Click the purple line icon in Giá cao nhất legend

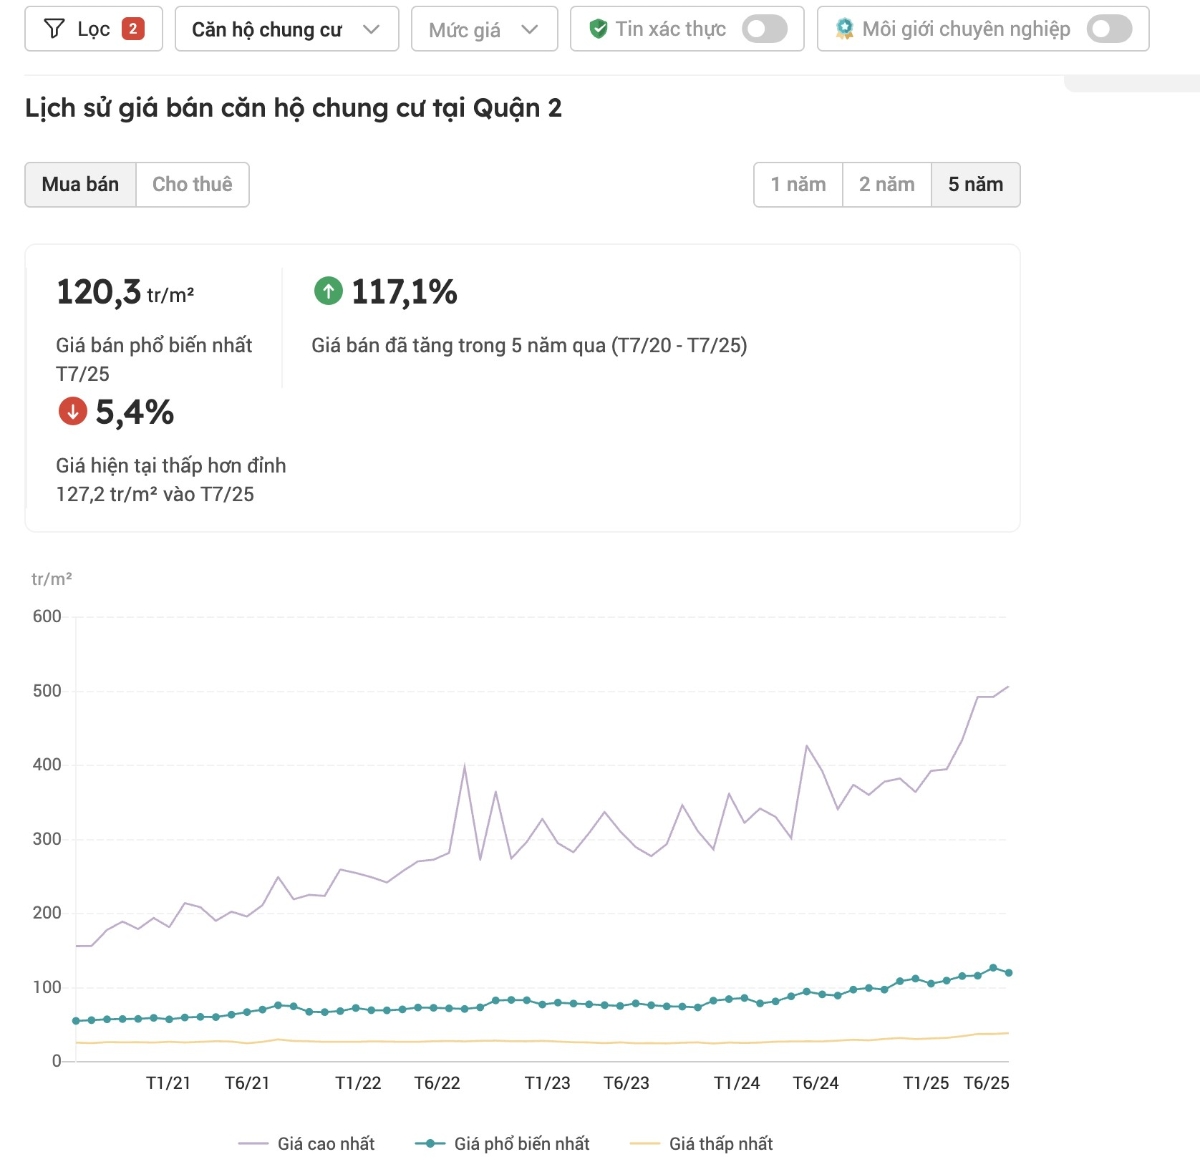point(254,1142)
